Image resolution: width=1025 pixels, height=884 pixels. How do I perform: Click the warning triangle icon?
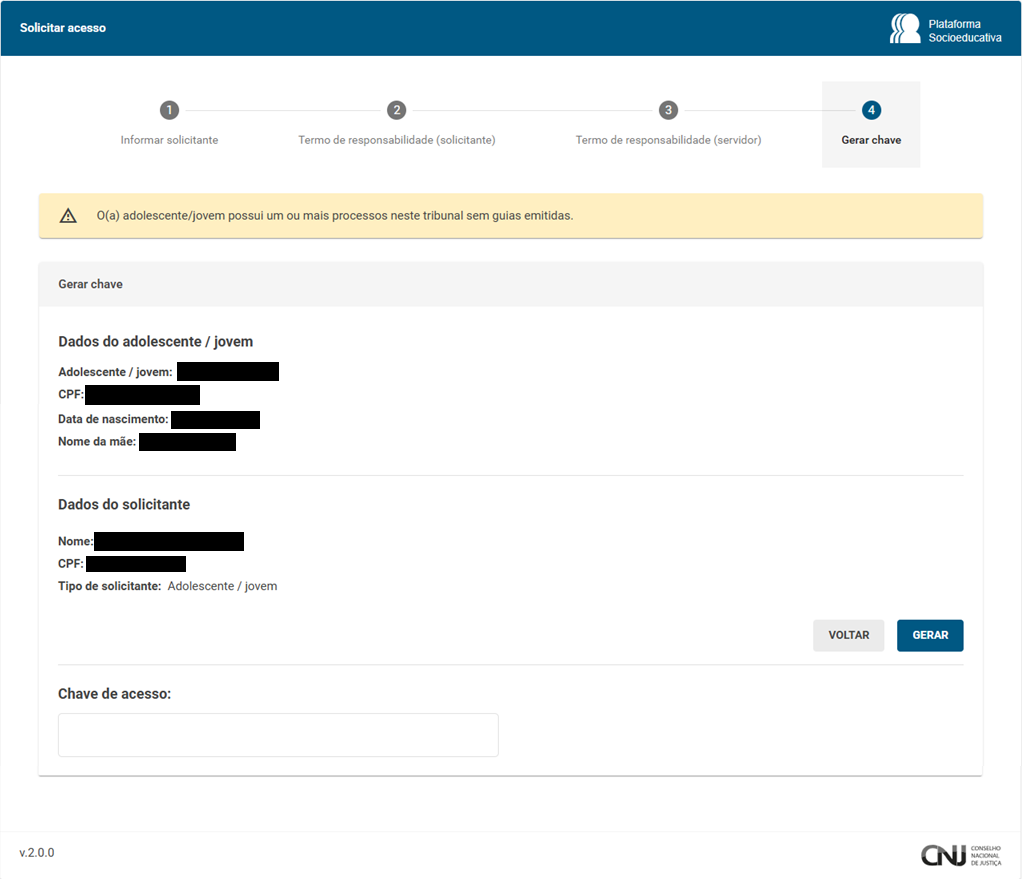(x=68, y=216)
